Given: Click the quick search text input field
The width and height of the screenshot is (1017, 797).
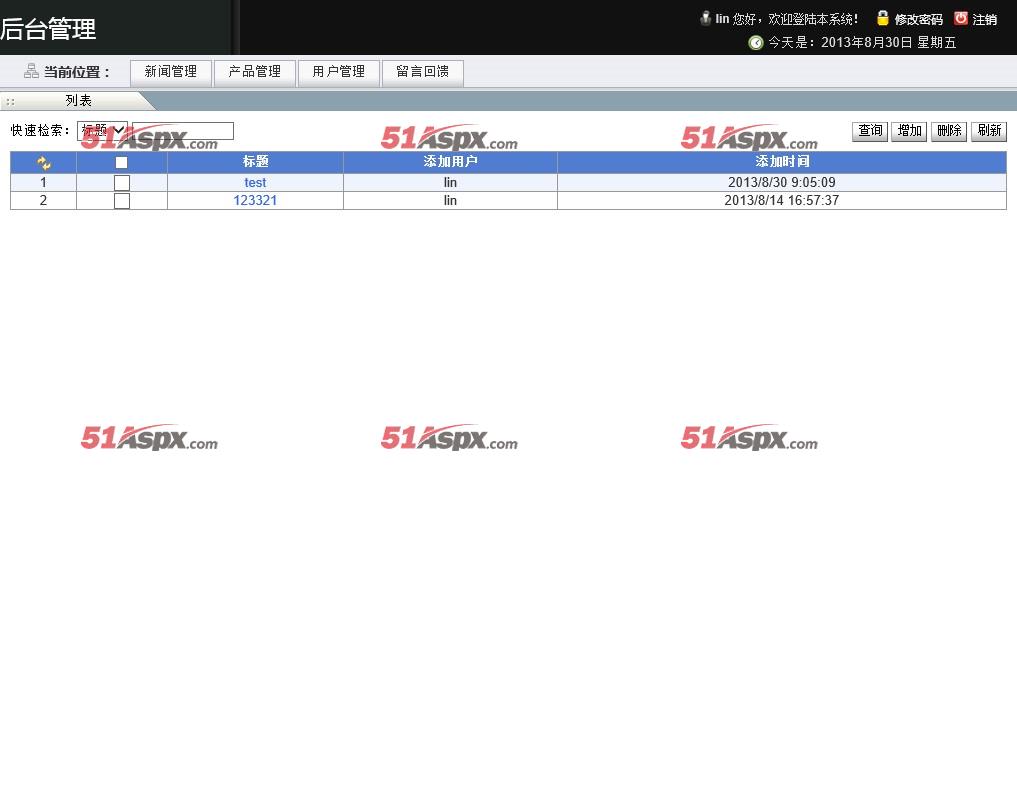Looking at the screenshot, I should click(x=183, y=131).
